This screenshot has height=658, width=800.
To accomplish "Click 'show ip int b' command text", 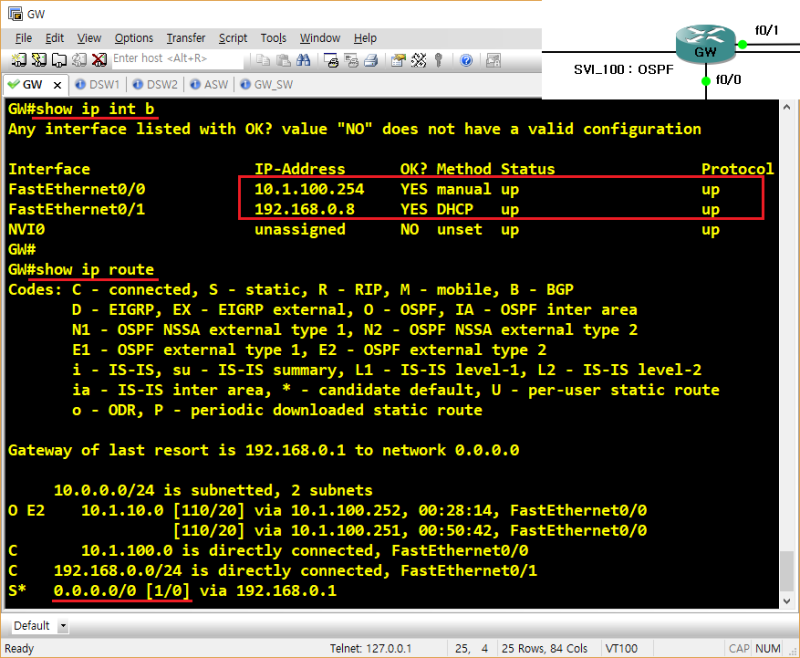I will point(95,109).
